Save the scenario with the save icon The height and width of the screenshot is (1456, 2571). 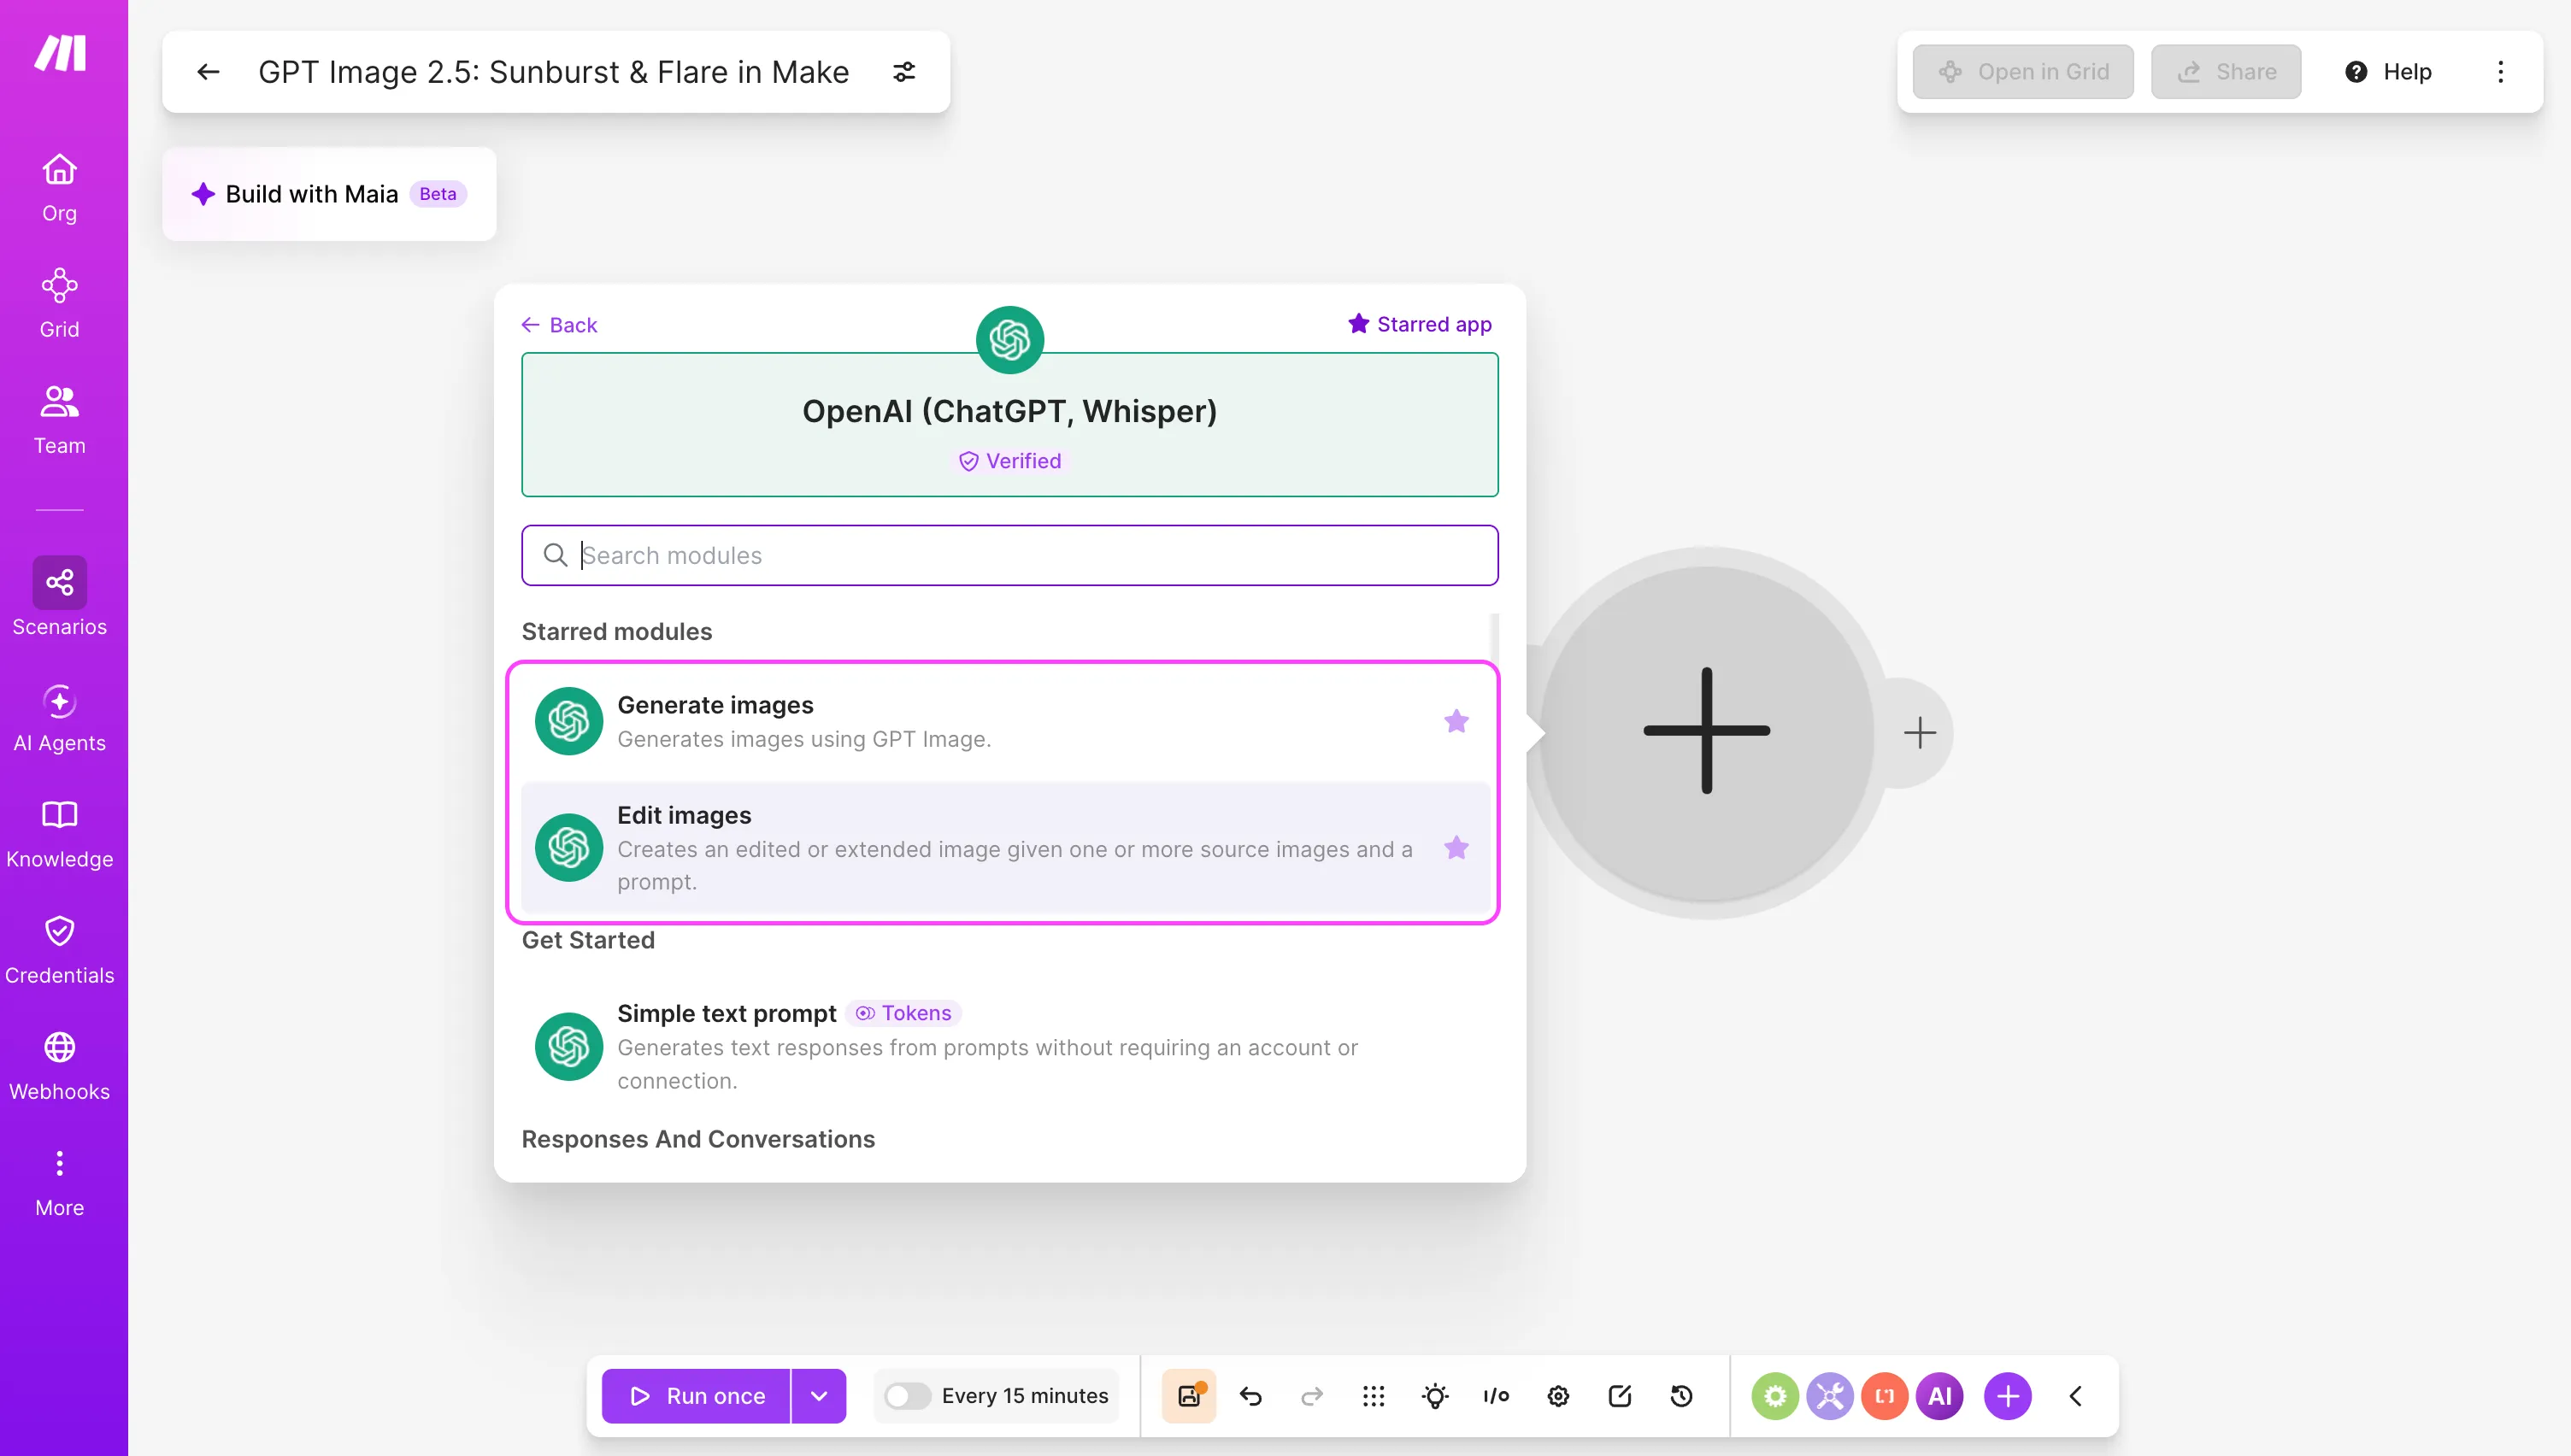tap(1189, 1396)
